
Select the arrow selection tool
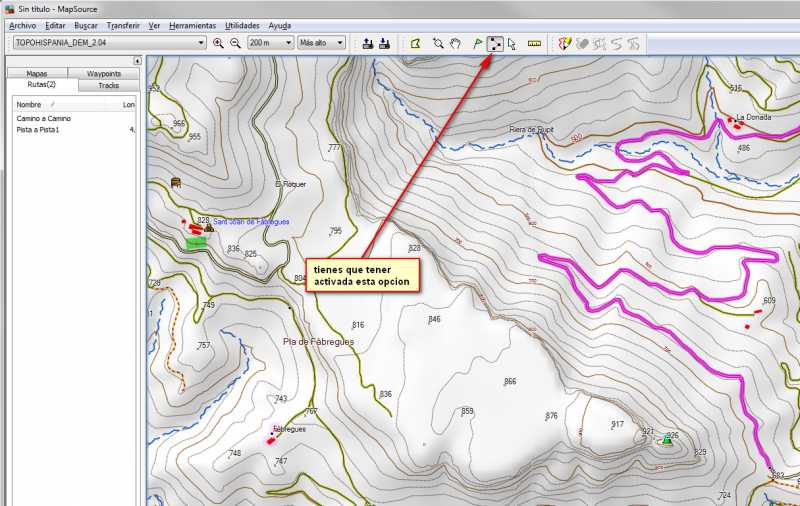(x=512, y=43)
